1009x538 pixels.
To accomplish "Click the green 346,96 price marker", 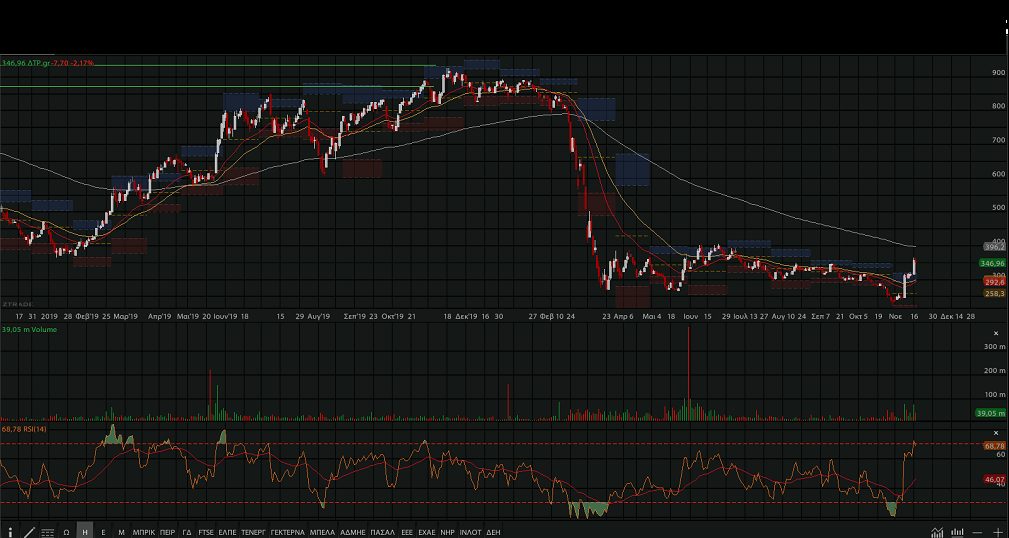I will (992, 263).
